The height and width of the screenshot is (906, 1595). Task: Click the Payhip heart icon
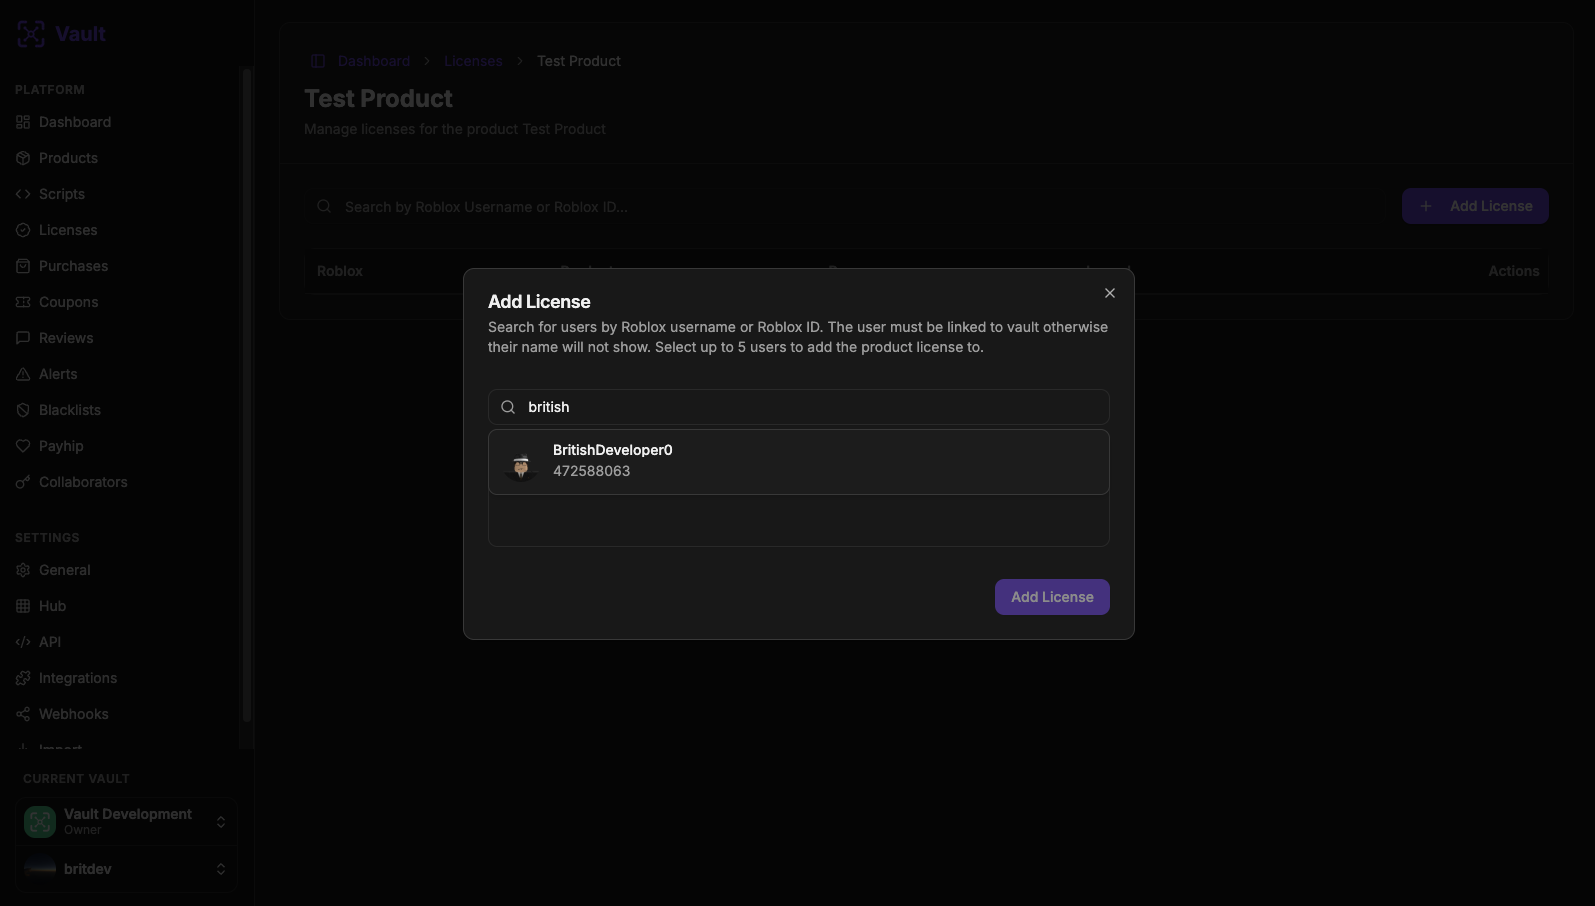tap(23, 446)
